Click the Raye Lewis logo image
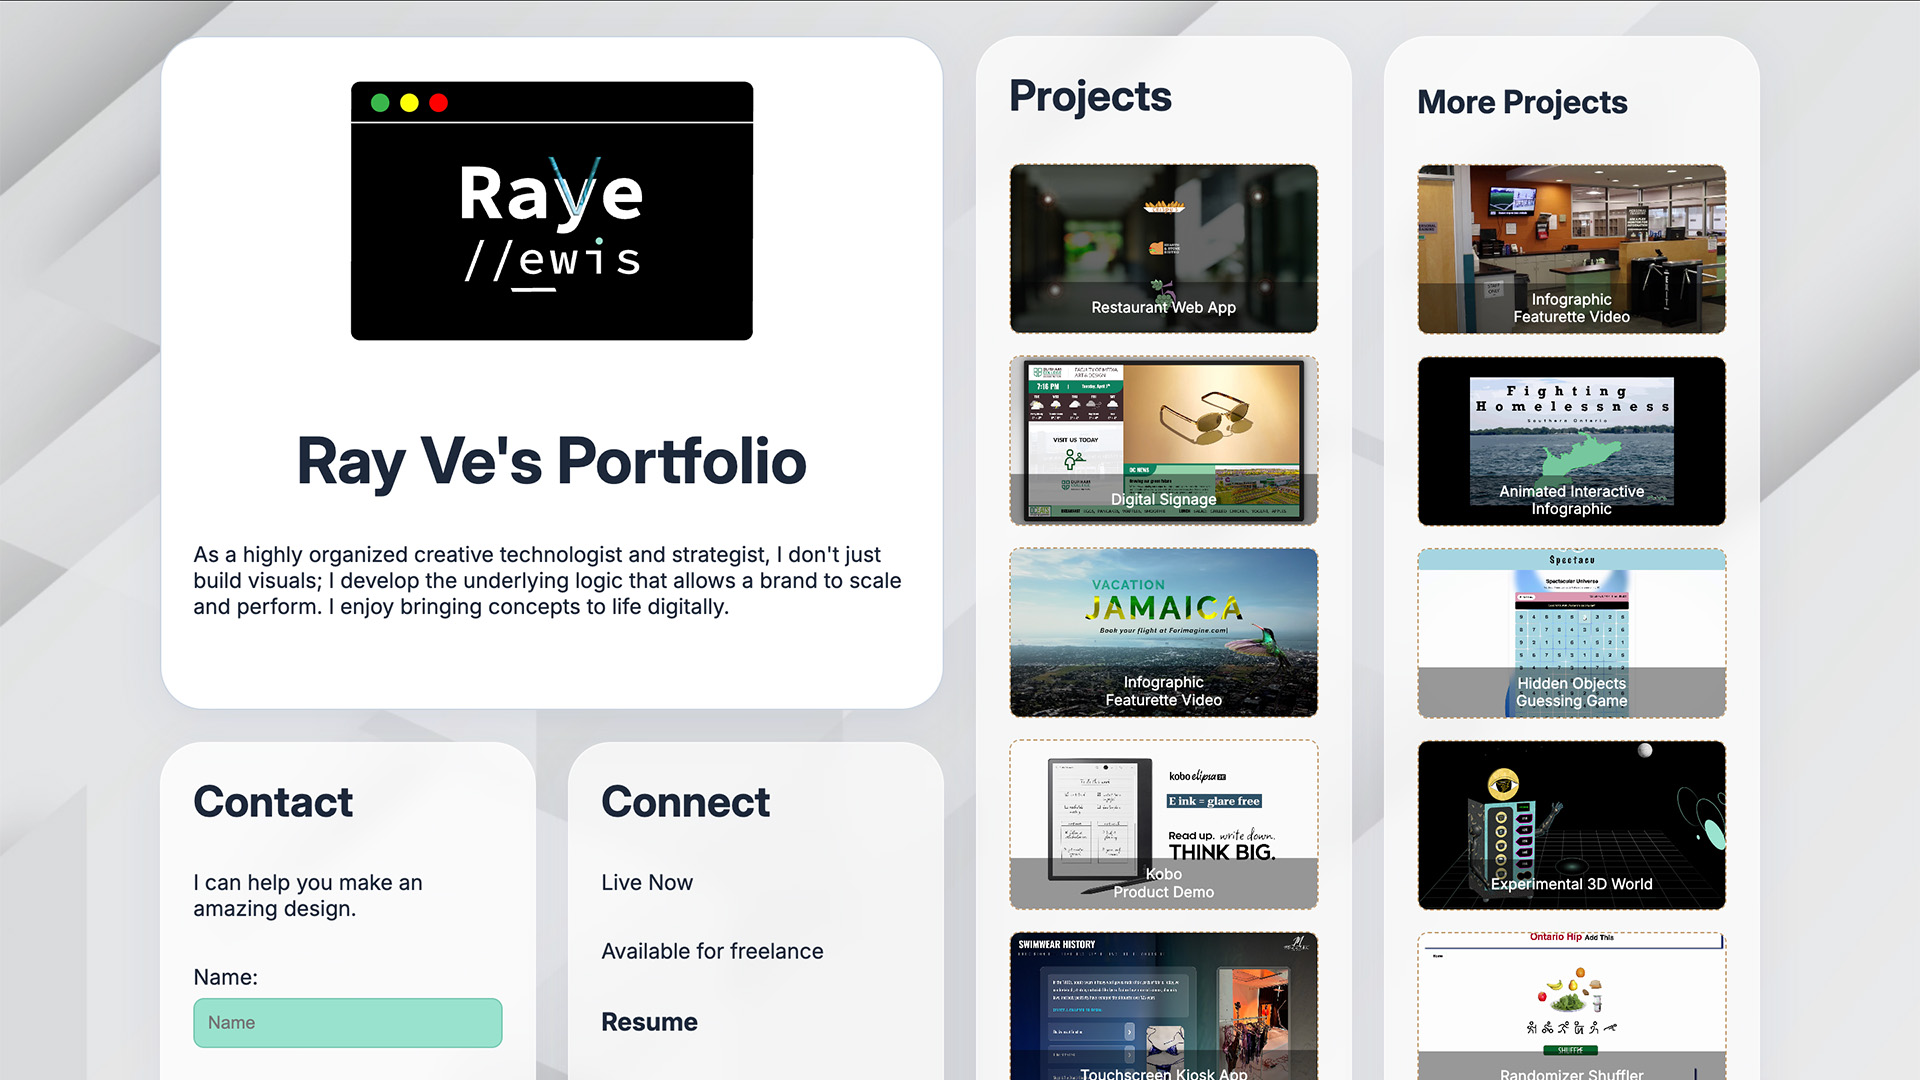The height and width of the screenshot is (1080, 1920). click(552, 211)
